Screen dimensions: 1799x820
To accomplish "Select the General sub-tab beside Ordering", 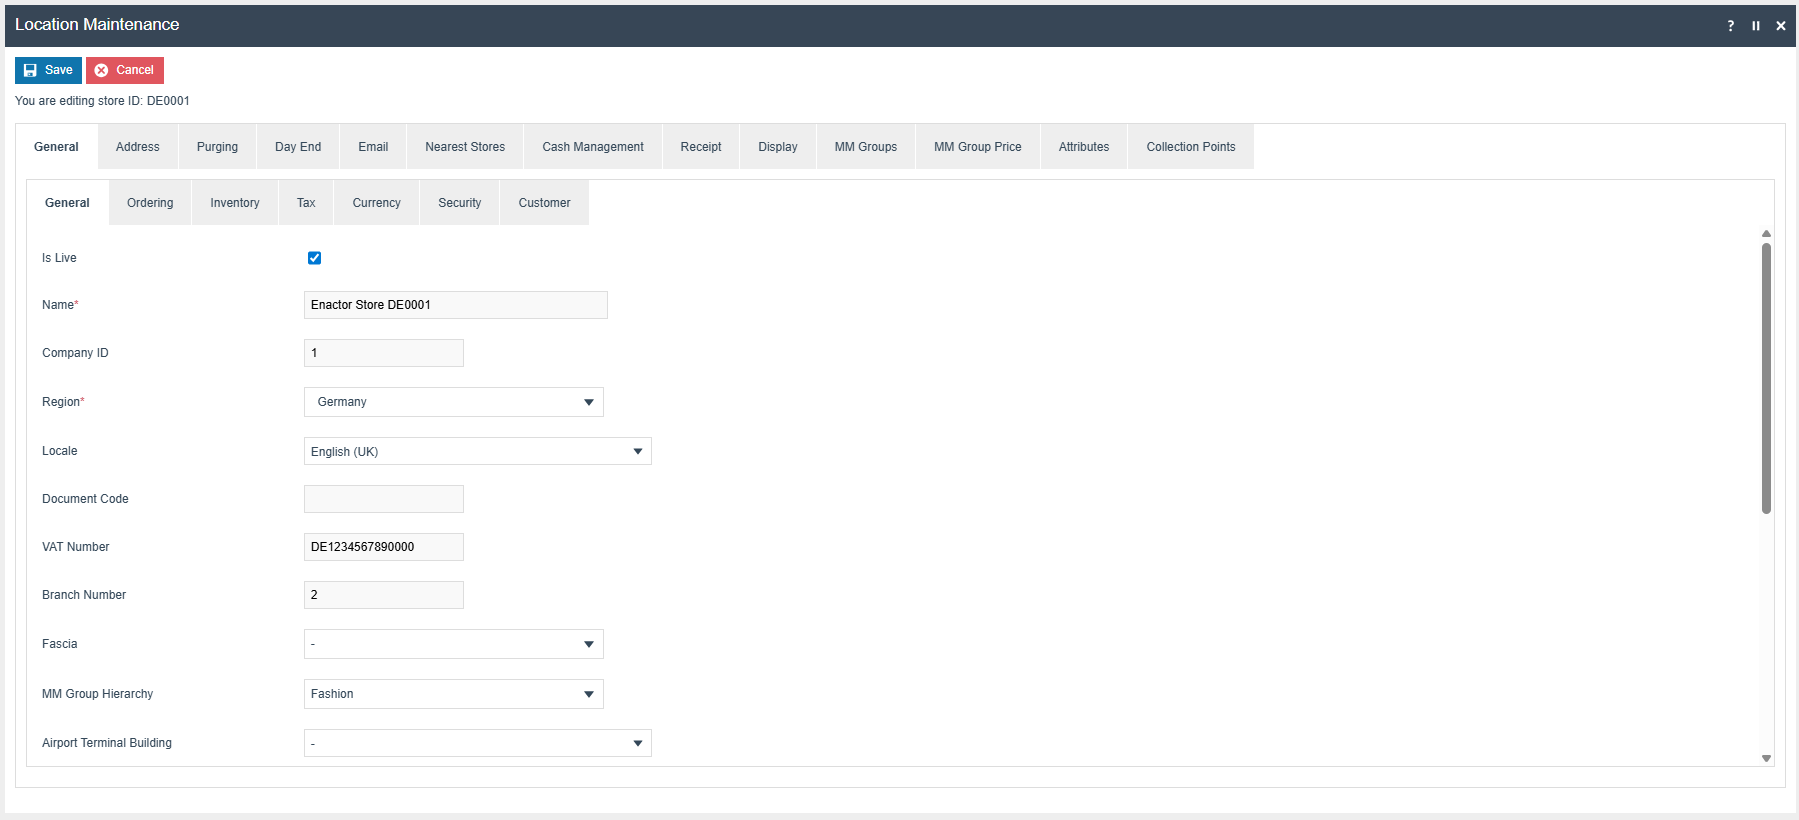I will tap(67, 203).
